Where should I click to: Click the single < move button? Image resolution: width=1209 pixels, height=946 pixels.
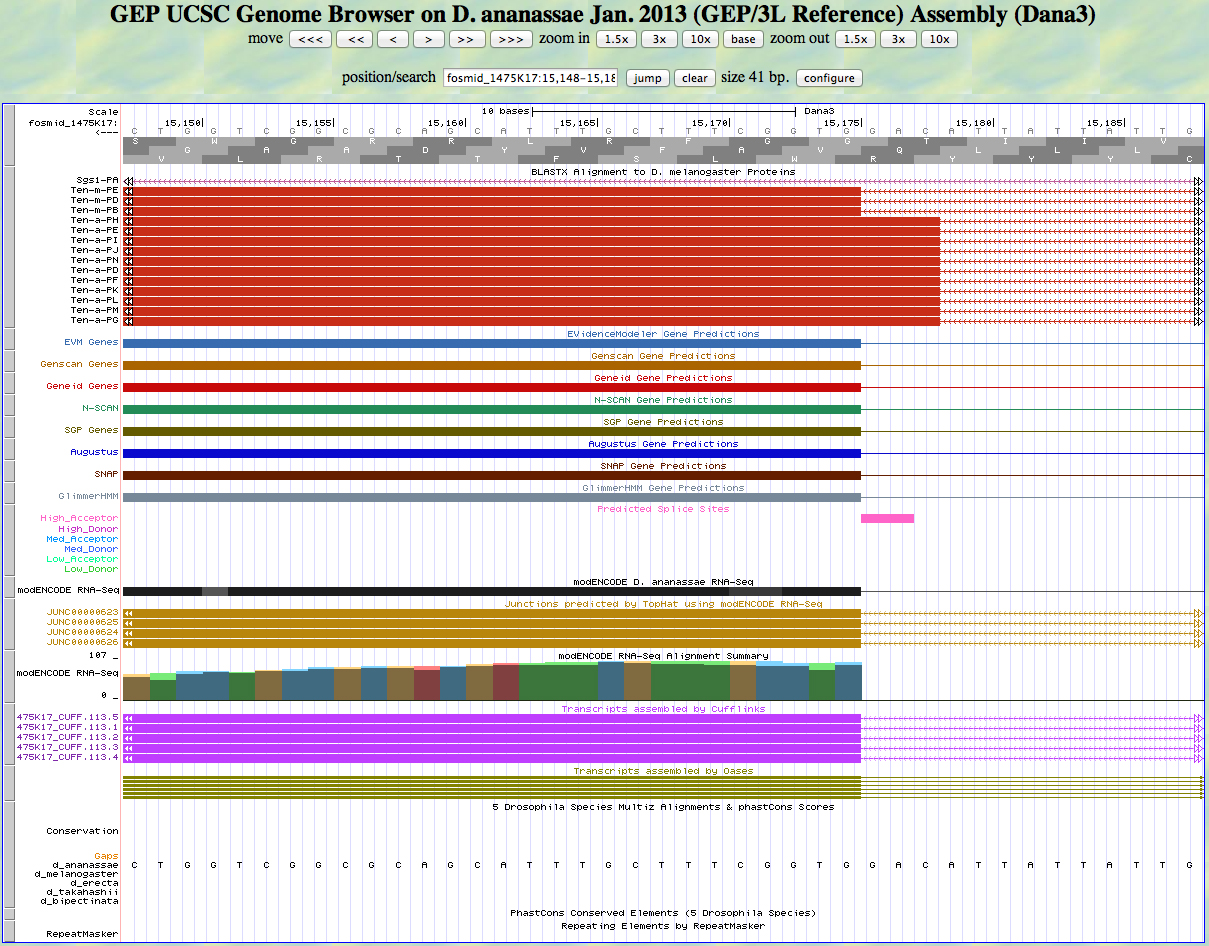pos(393,39)
